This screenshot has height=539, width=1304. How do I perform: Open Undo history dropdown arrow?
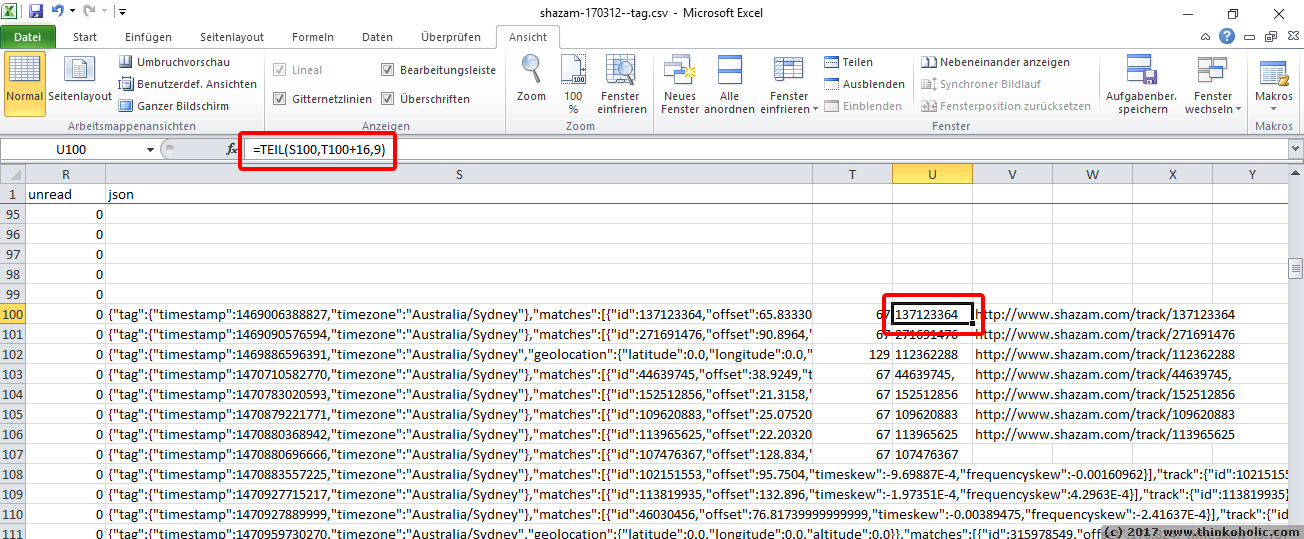[71, 12]
